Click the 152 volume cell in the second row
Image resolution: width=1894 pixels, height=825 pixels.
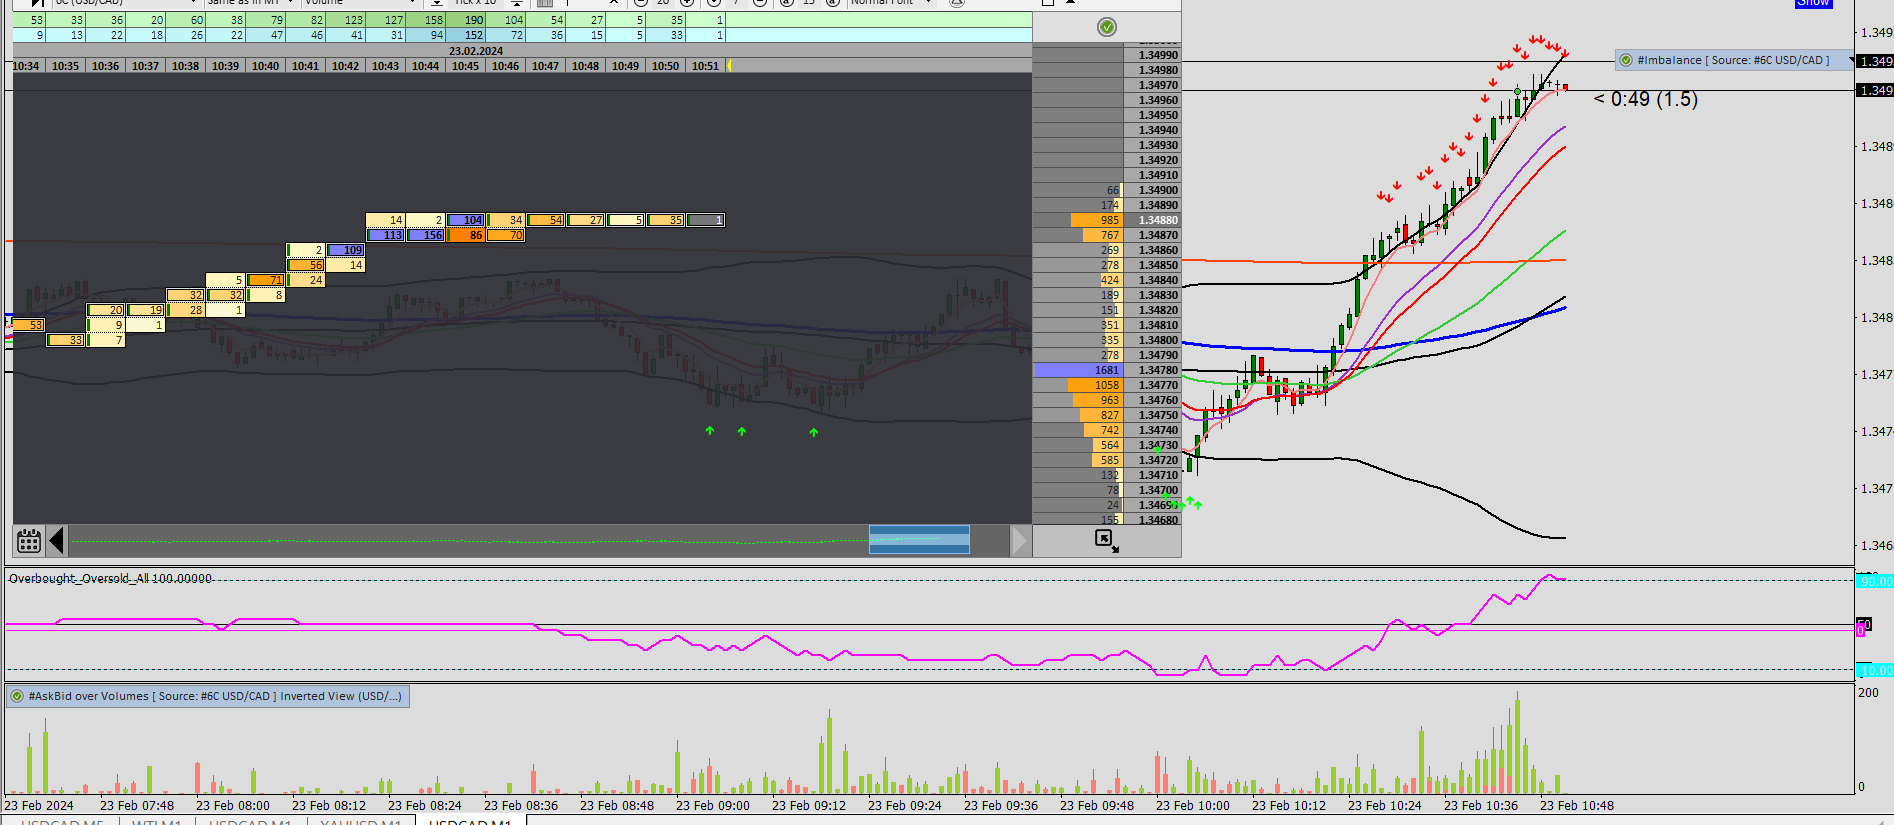pyautogui.click(x=465, y=35)
